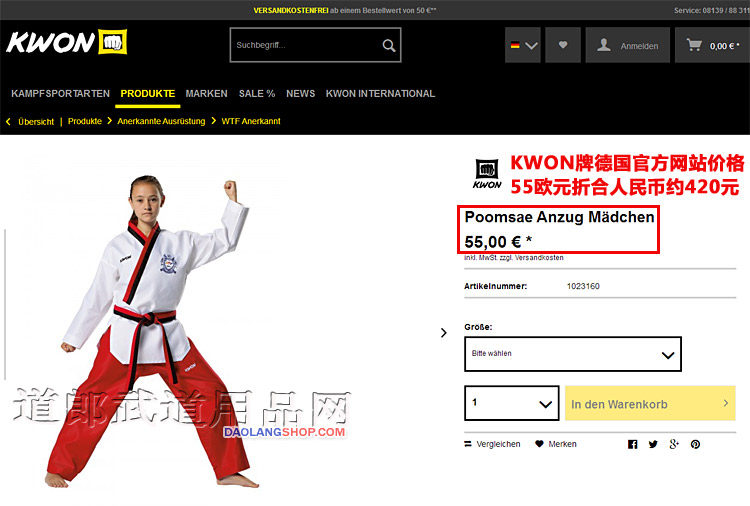Screen dimensions: 750x506
Task: Click the small KWON brand logo
Action: 487,175
